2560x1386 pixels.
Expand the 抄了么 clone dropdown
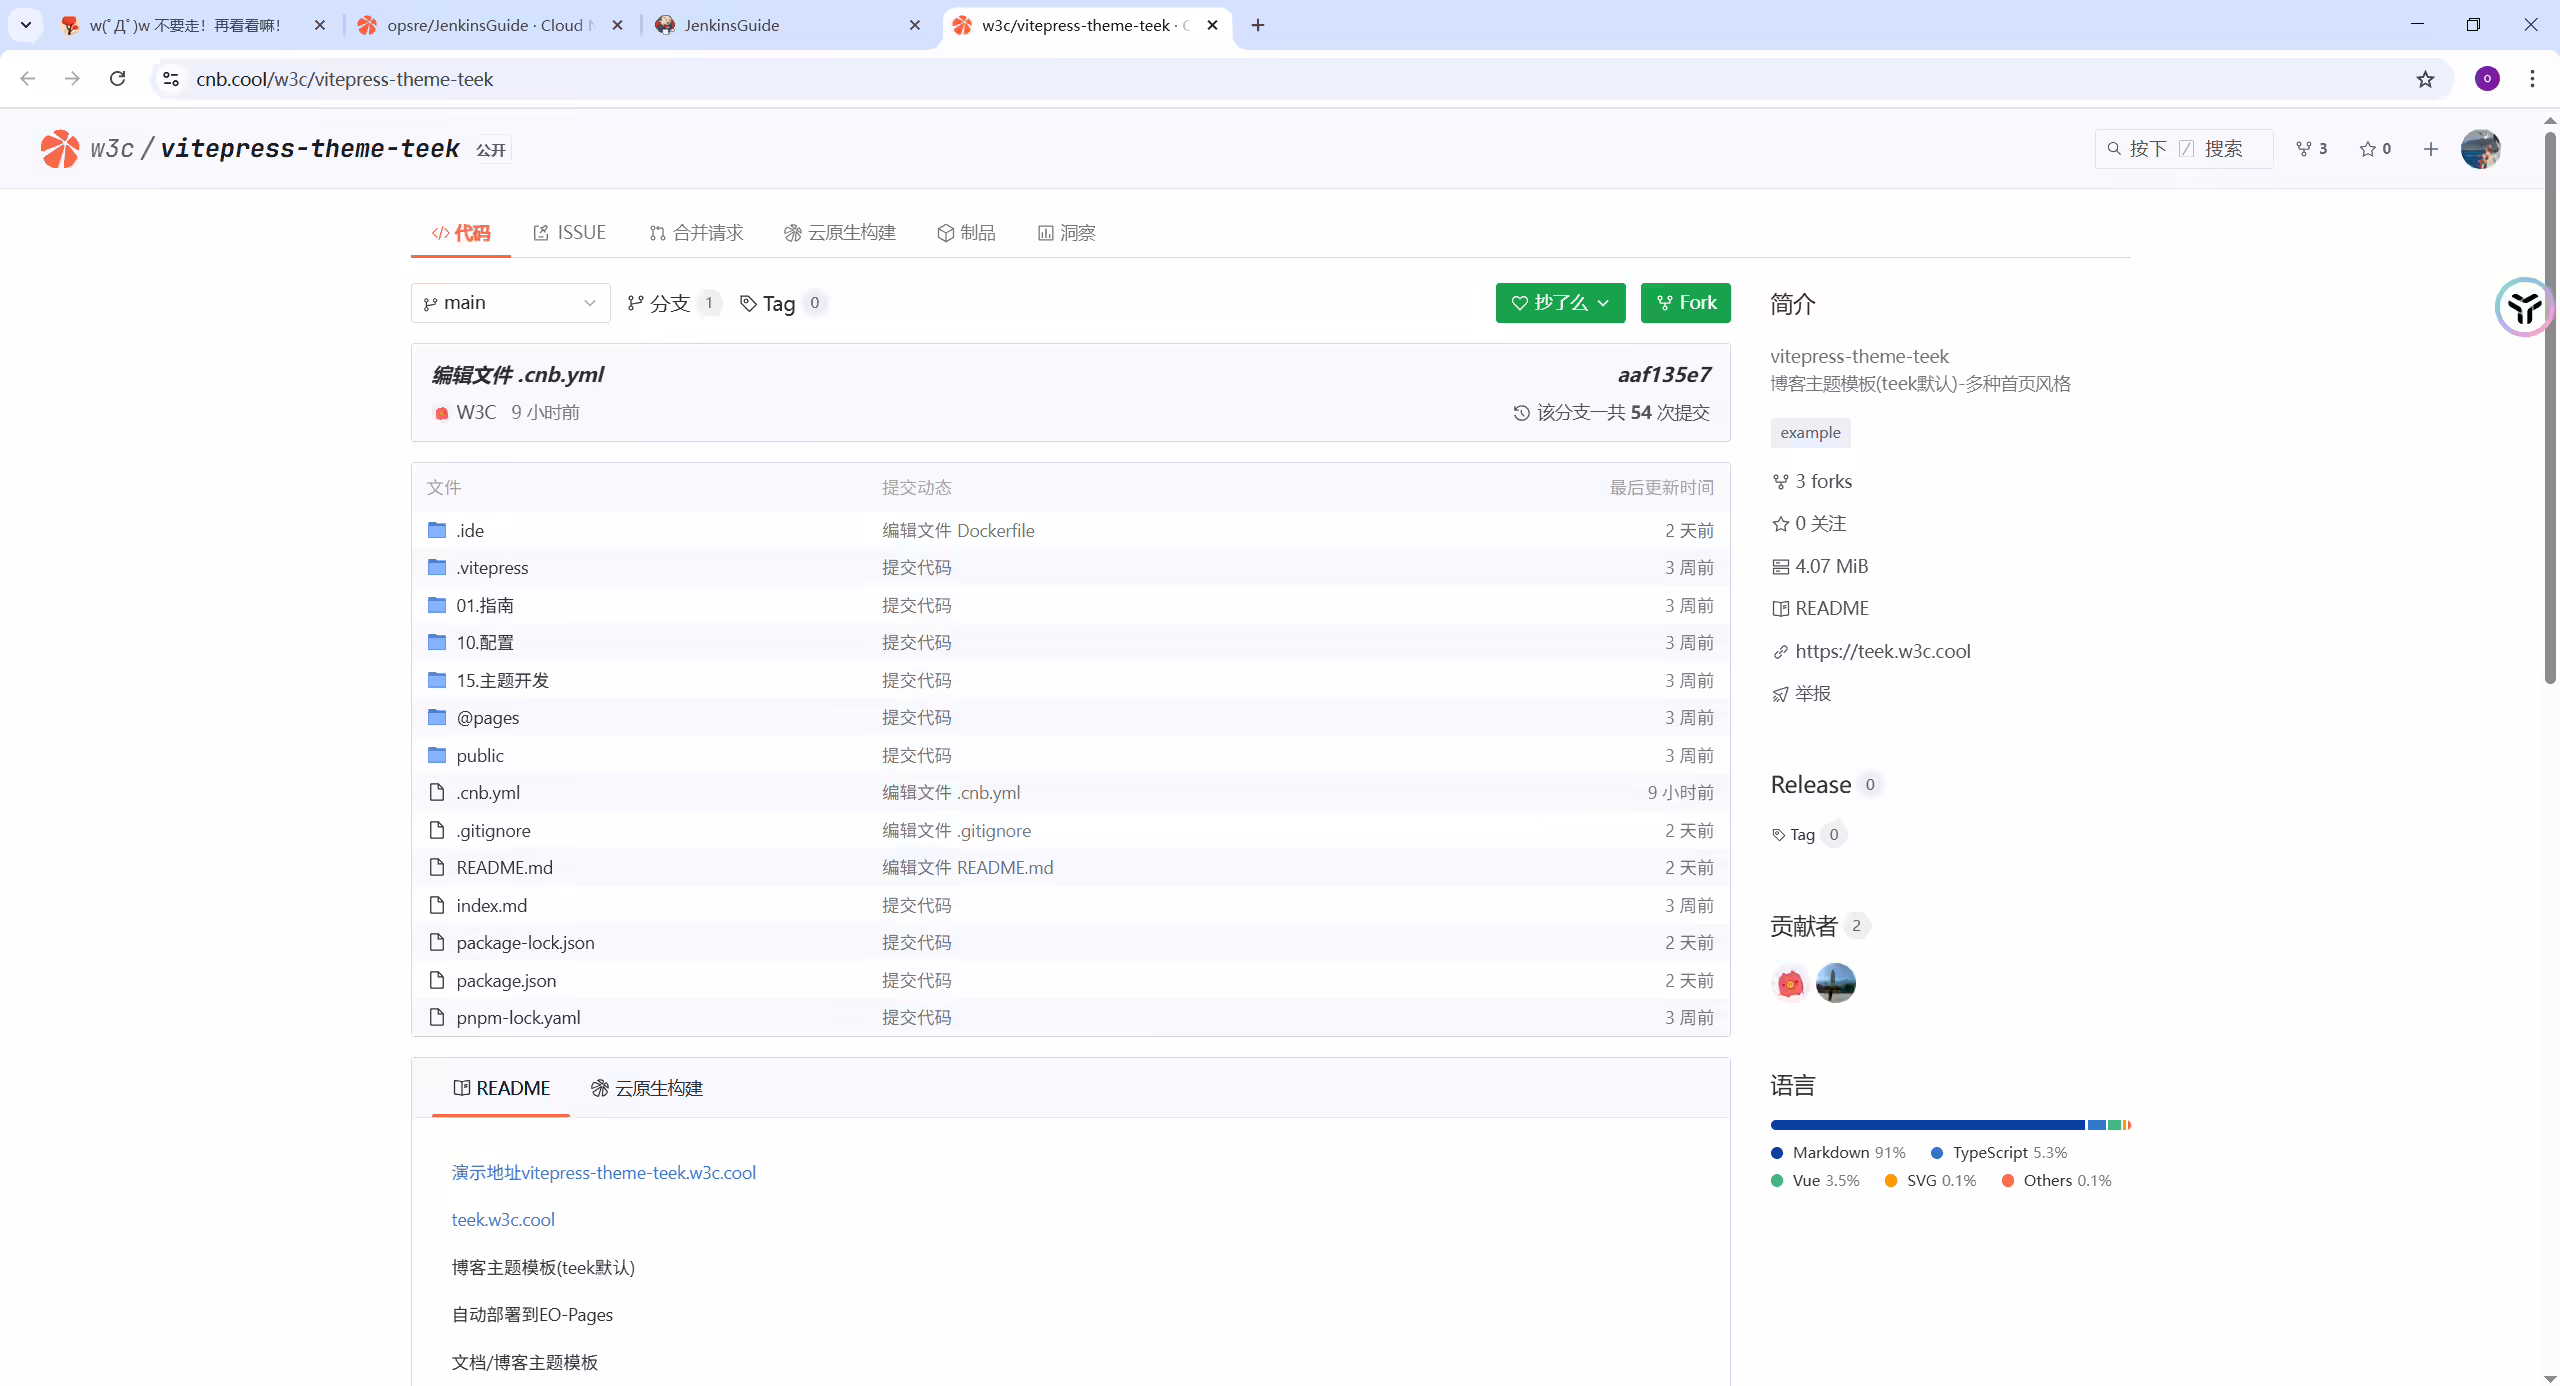(x=1560, y=303)
